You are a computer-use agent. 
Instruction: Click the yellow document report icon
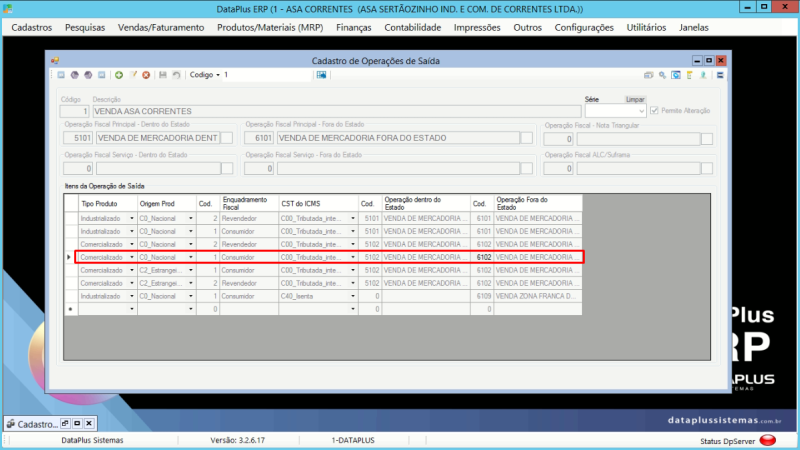point(689,75)
